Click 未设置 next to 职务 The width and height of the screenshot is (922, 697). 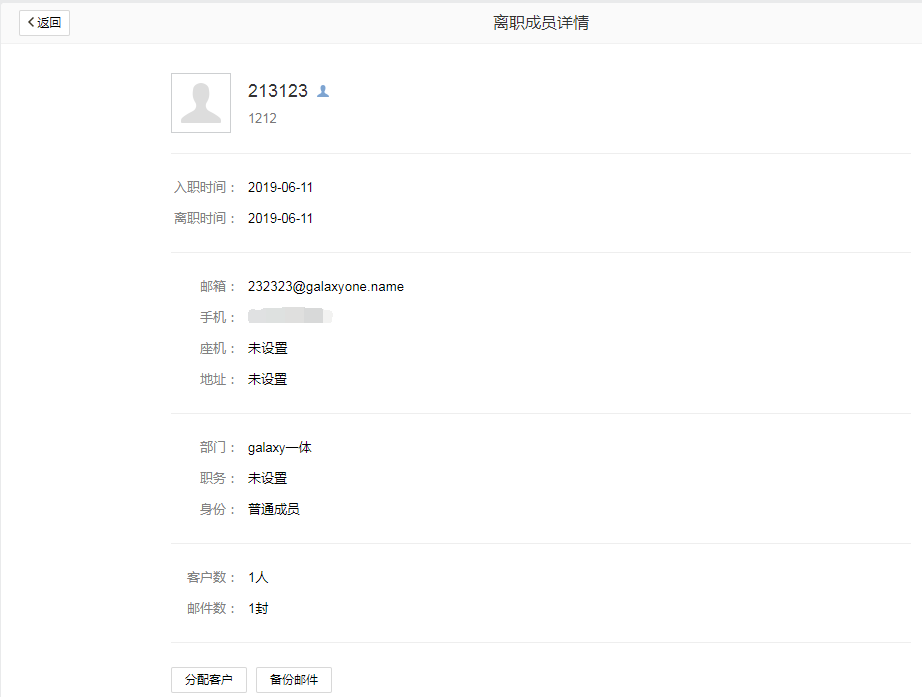tap(266, 478)
